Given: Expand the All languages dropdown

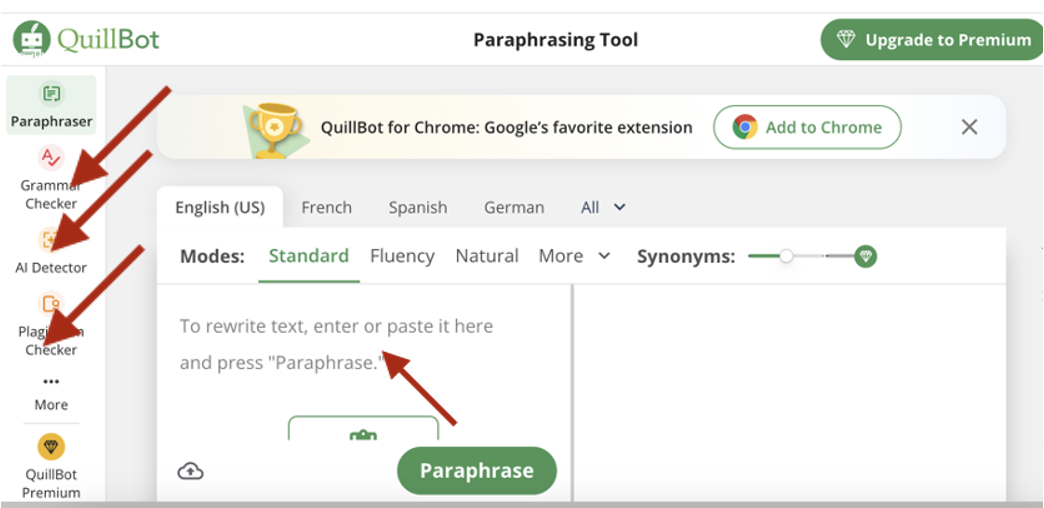Looking at the screenshot, I should point(603,208).
